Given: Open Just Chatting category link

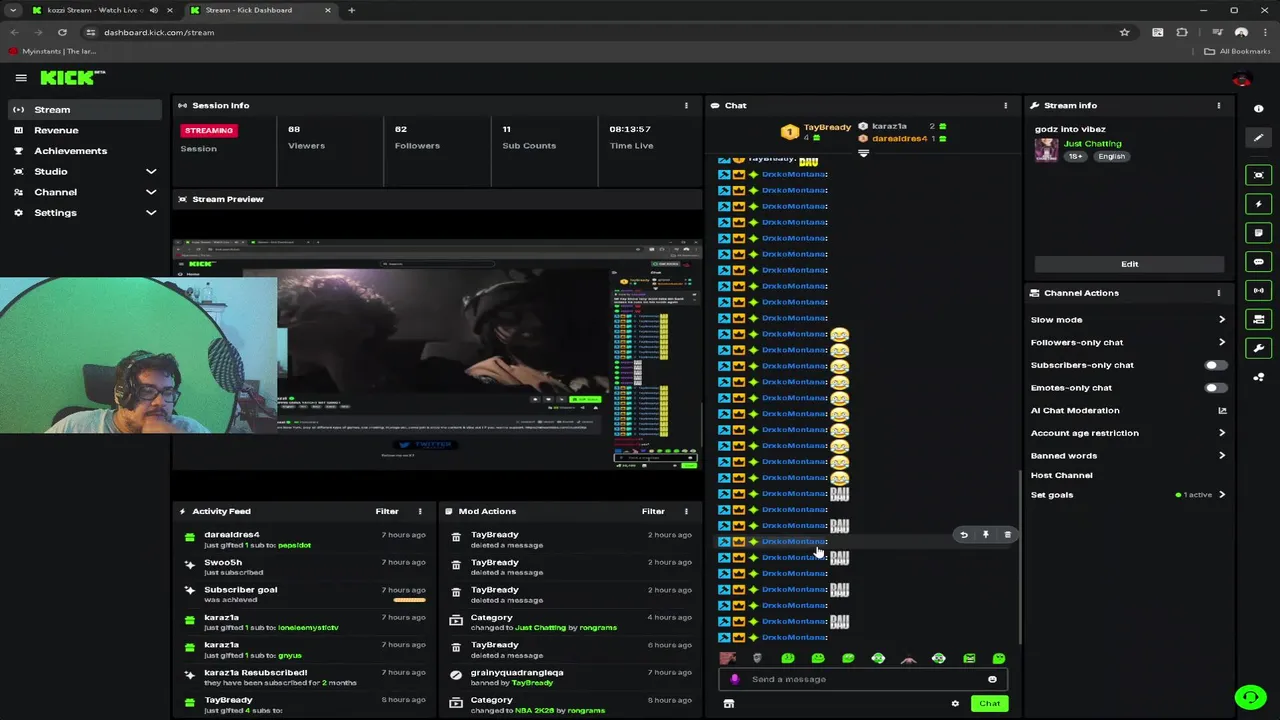Looking at the screenshot, I should point(1092,144).
